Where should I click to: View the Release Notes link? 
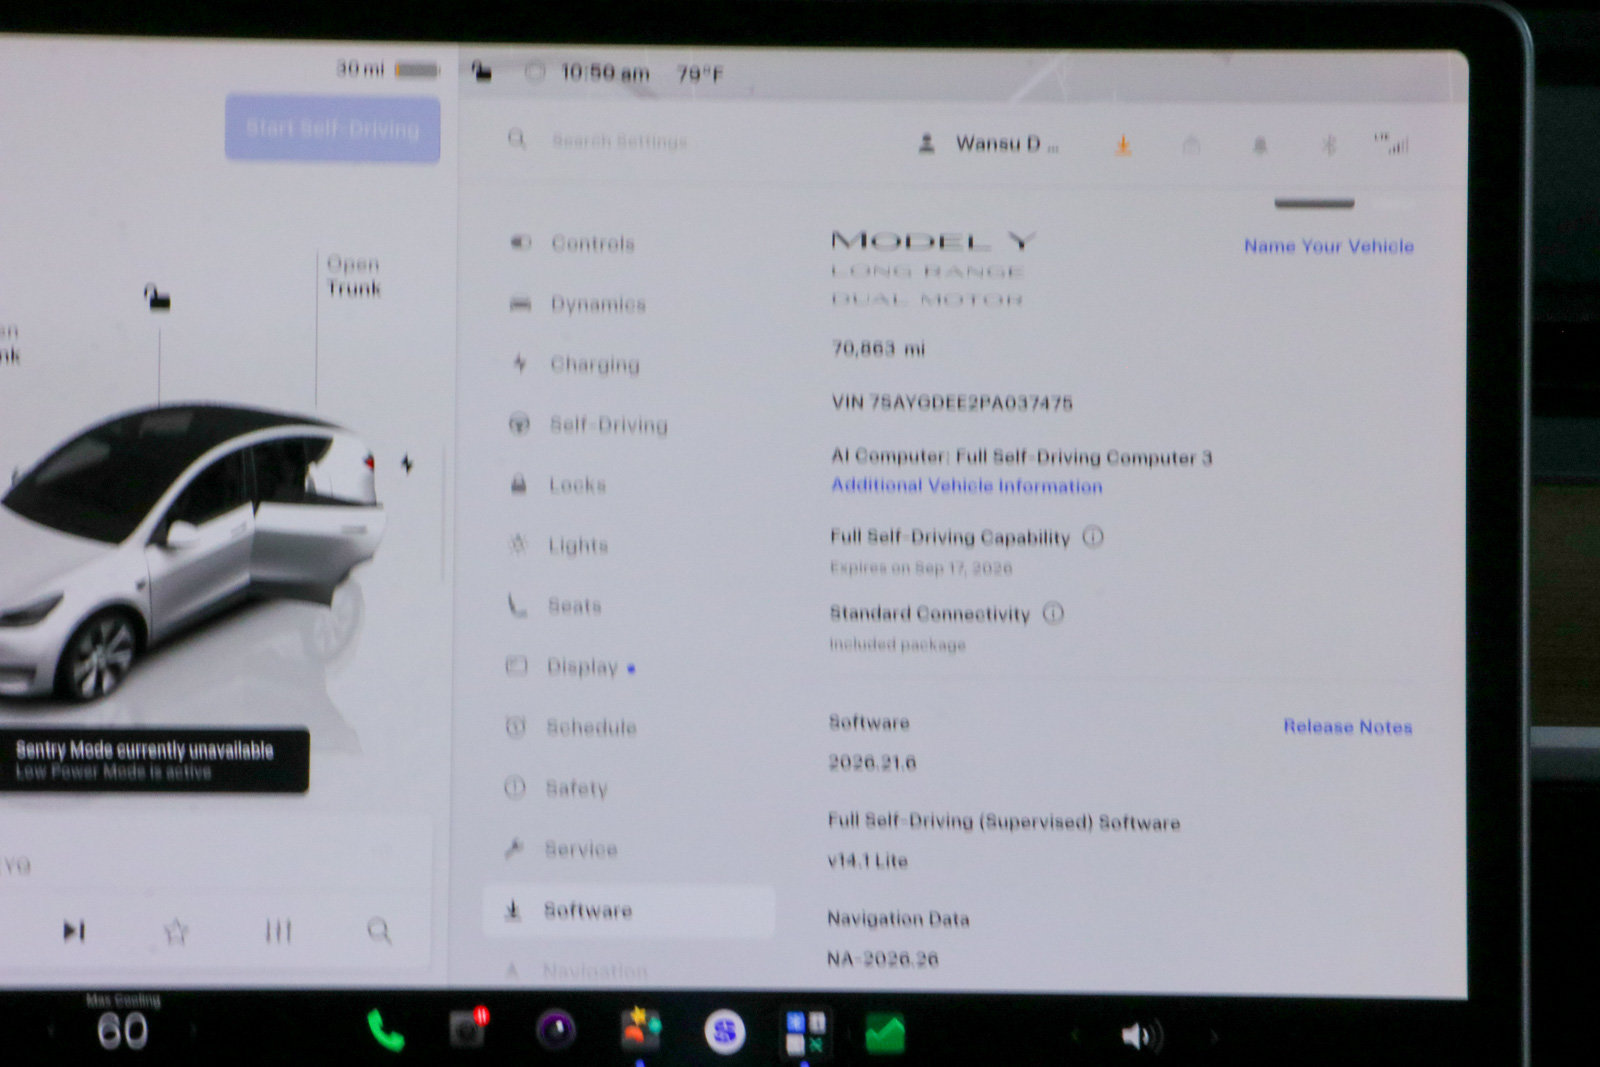[1347, 727]
